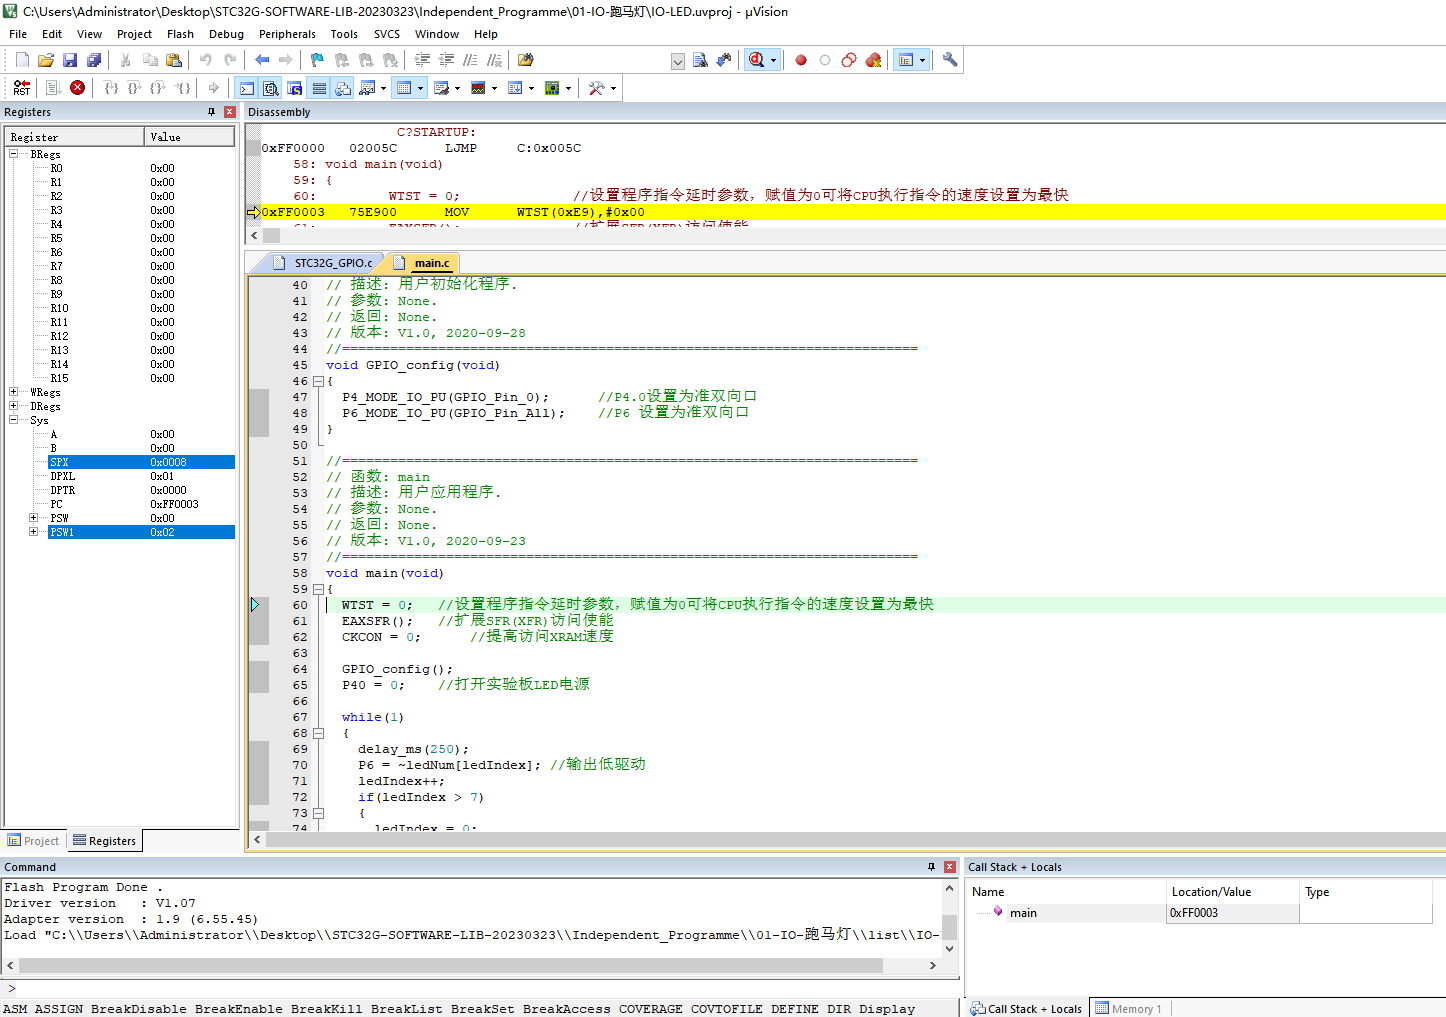Disable all breakpoints icon
The height and width of the screenshot is (1017, 1446).
[x=848, y=60]
